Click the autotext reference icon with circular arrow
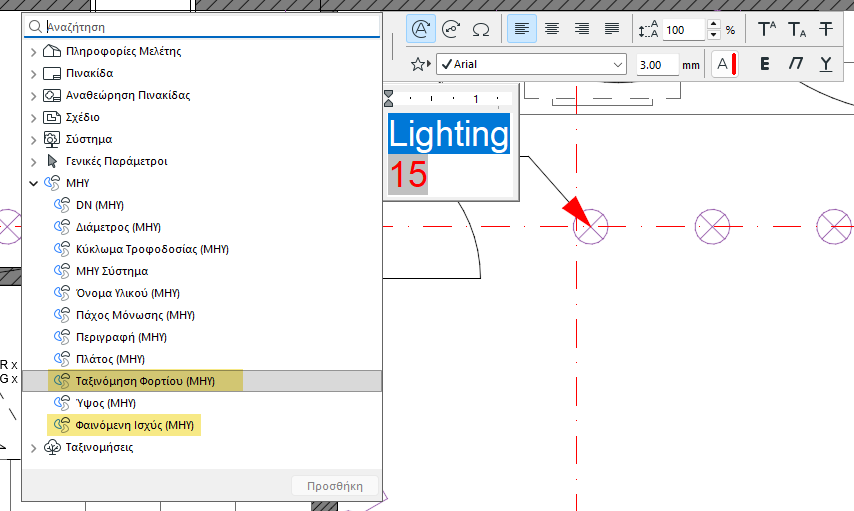This screenshot has width=854, height=511. pyautogui.click(x=451, y=29)
